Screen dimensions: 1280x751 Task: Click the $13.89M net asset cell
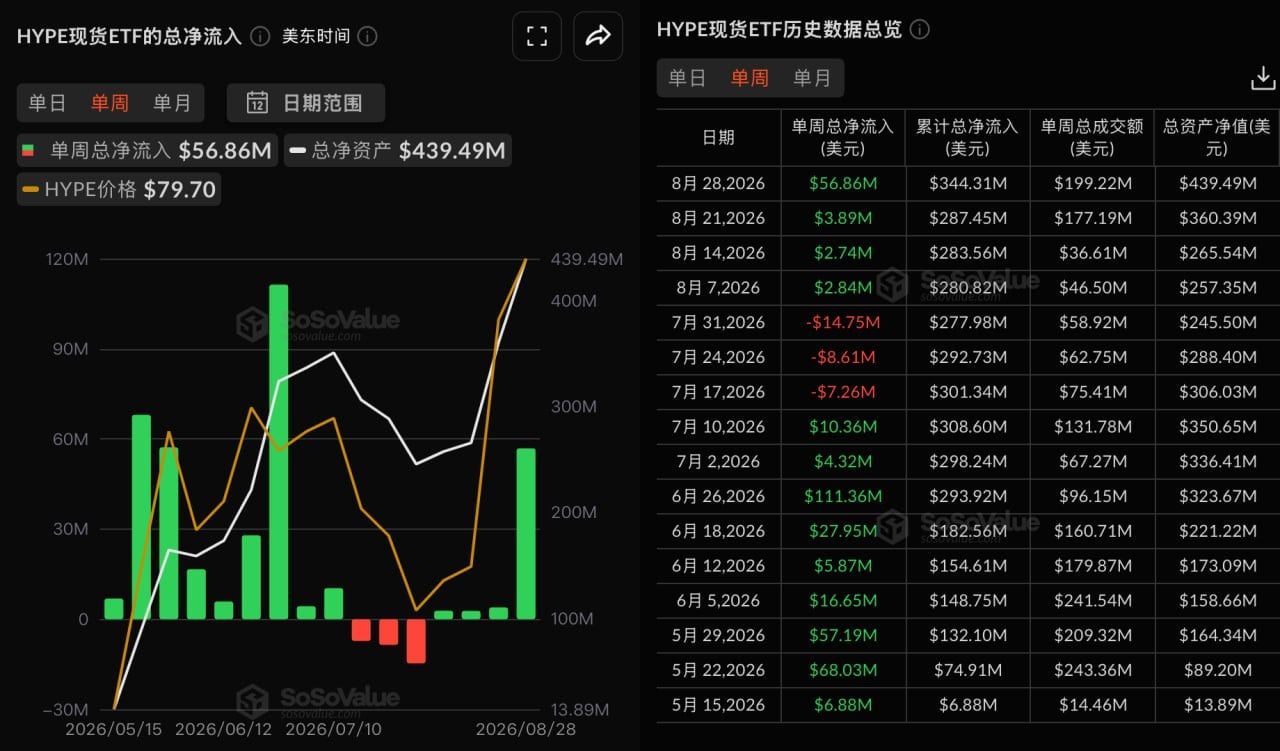click(x=1216, y=705)
